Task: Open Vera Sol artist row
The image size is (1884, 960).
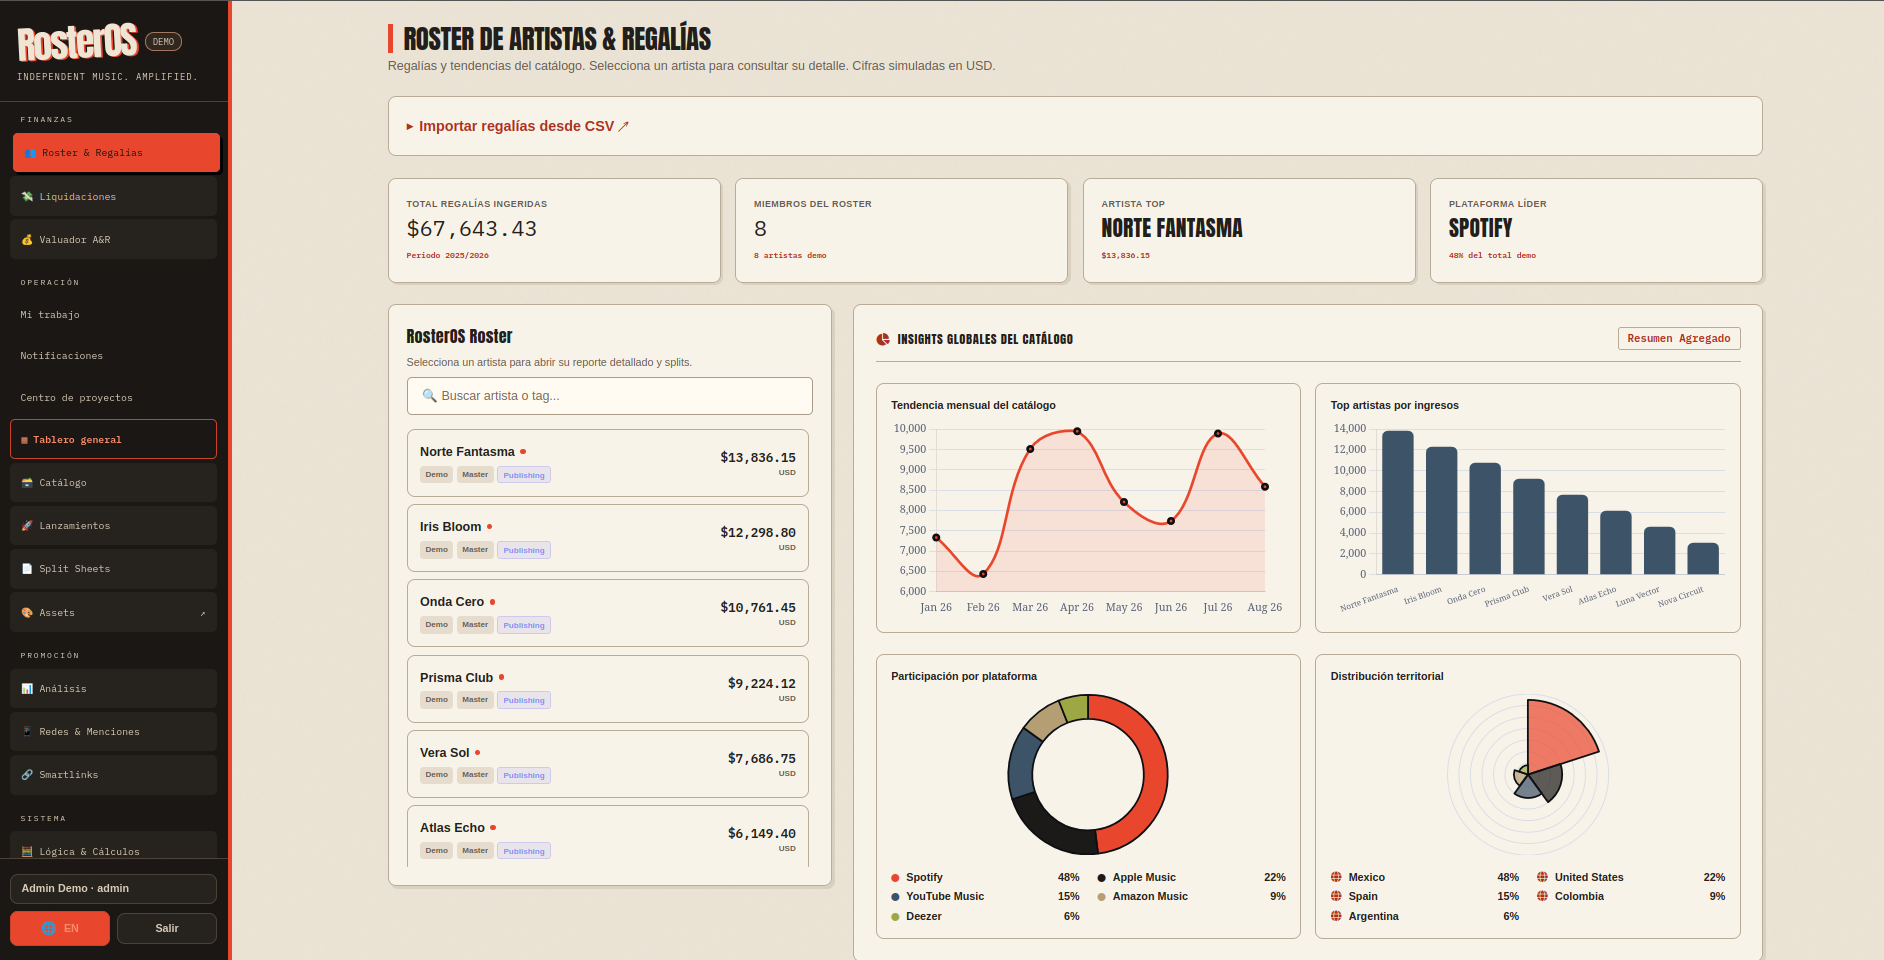Action: [608, 764]
